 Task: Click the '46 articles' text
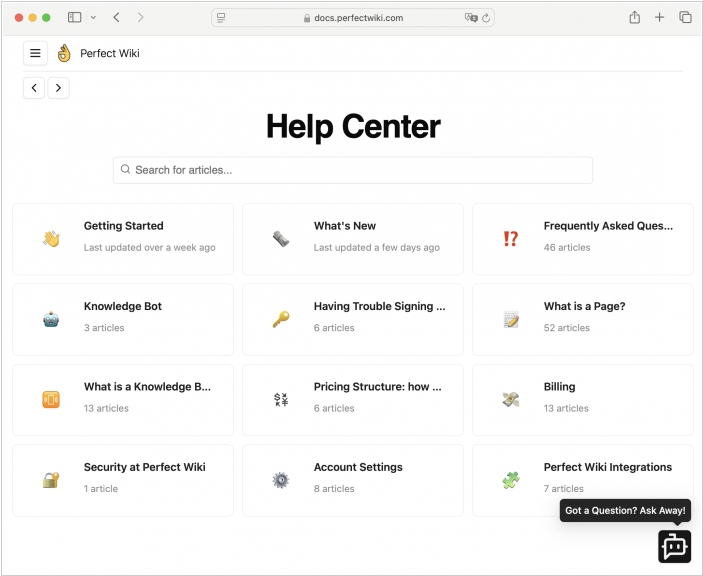[567, 247]
